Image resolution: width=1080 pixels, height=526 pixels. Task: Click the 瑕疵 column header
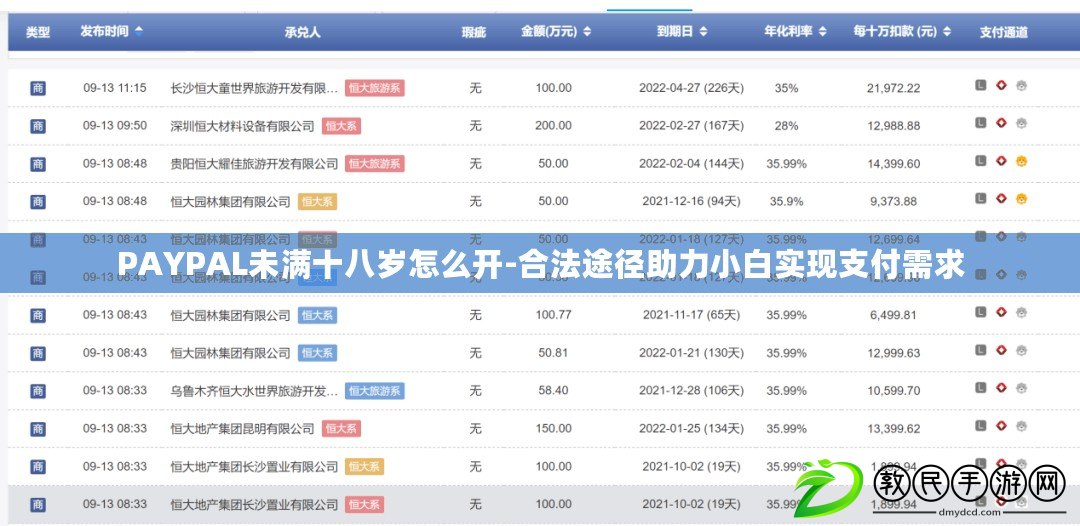[x=474, y=32]
